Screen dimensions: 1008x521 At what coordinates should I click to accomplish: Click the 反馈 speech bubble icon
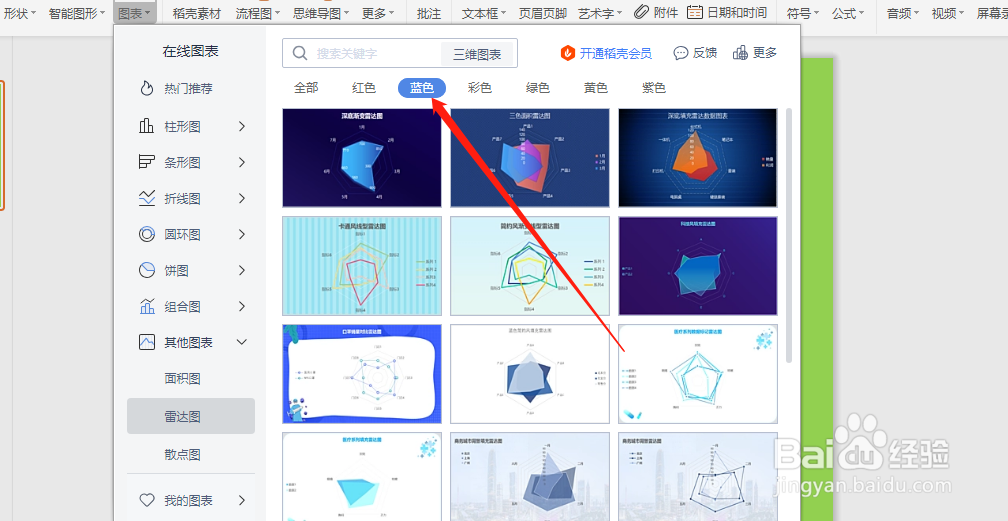pos(680,53)
